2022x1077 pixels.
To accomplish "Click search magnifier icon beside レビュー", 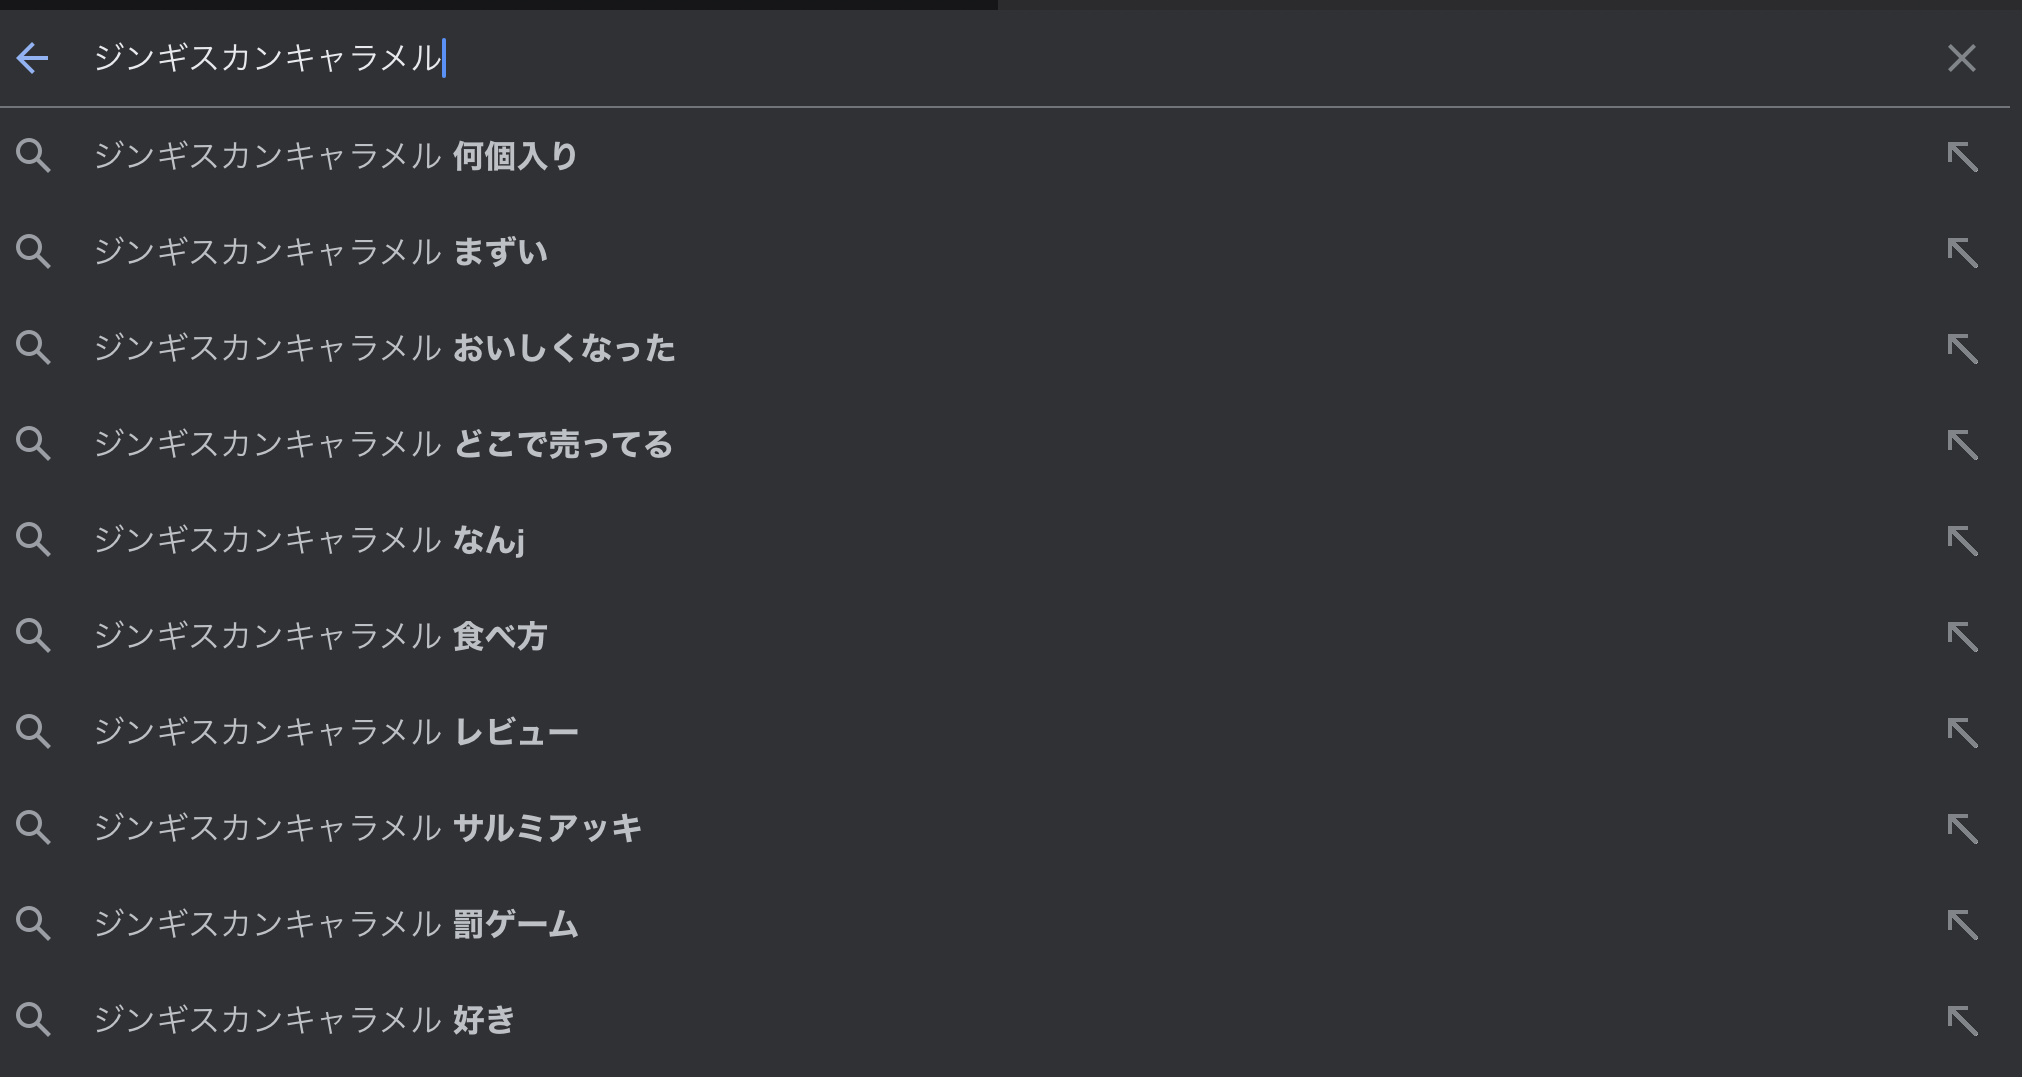I will click(33, 732).
